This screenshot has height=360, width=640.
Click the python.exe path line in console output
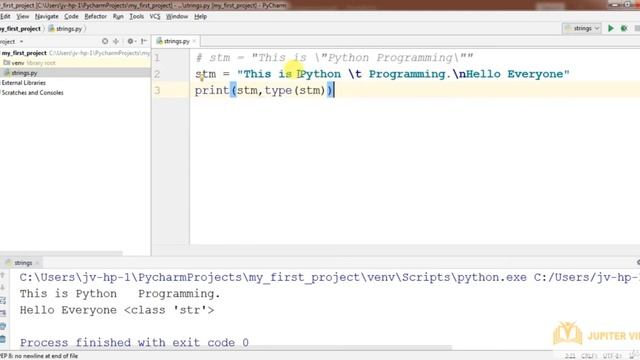click(x=329, y=278)
